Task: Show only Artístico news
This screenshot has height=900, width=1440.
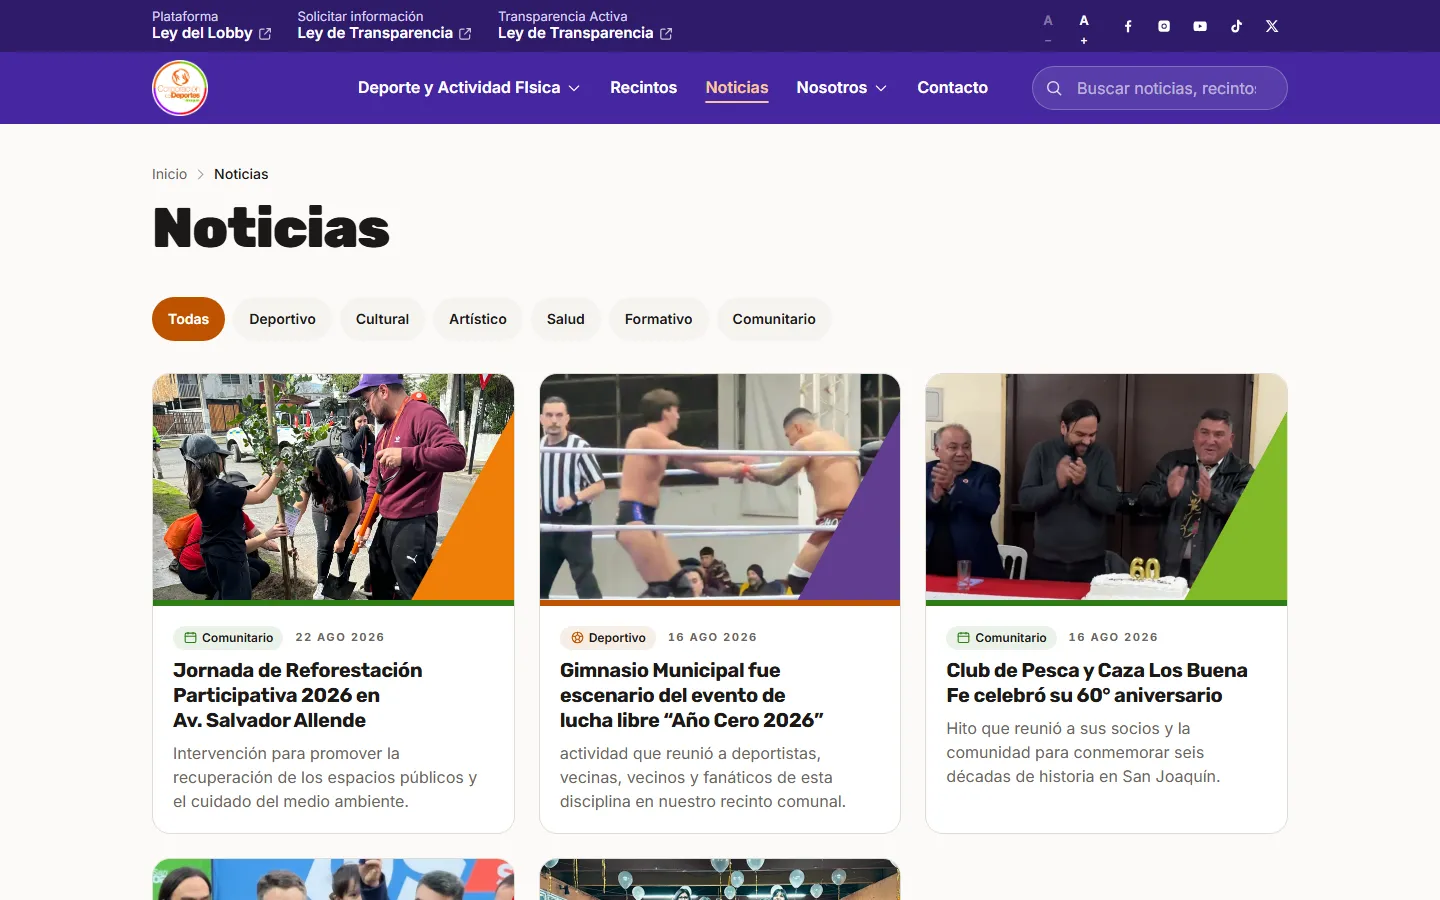Action: tap(478, 319)
